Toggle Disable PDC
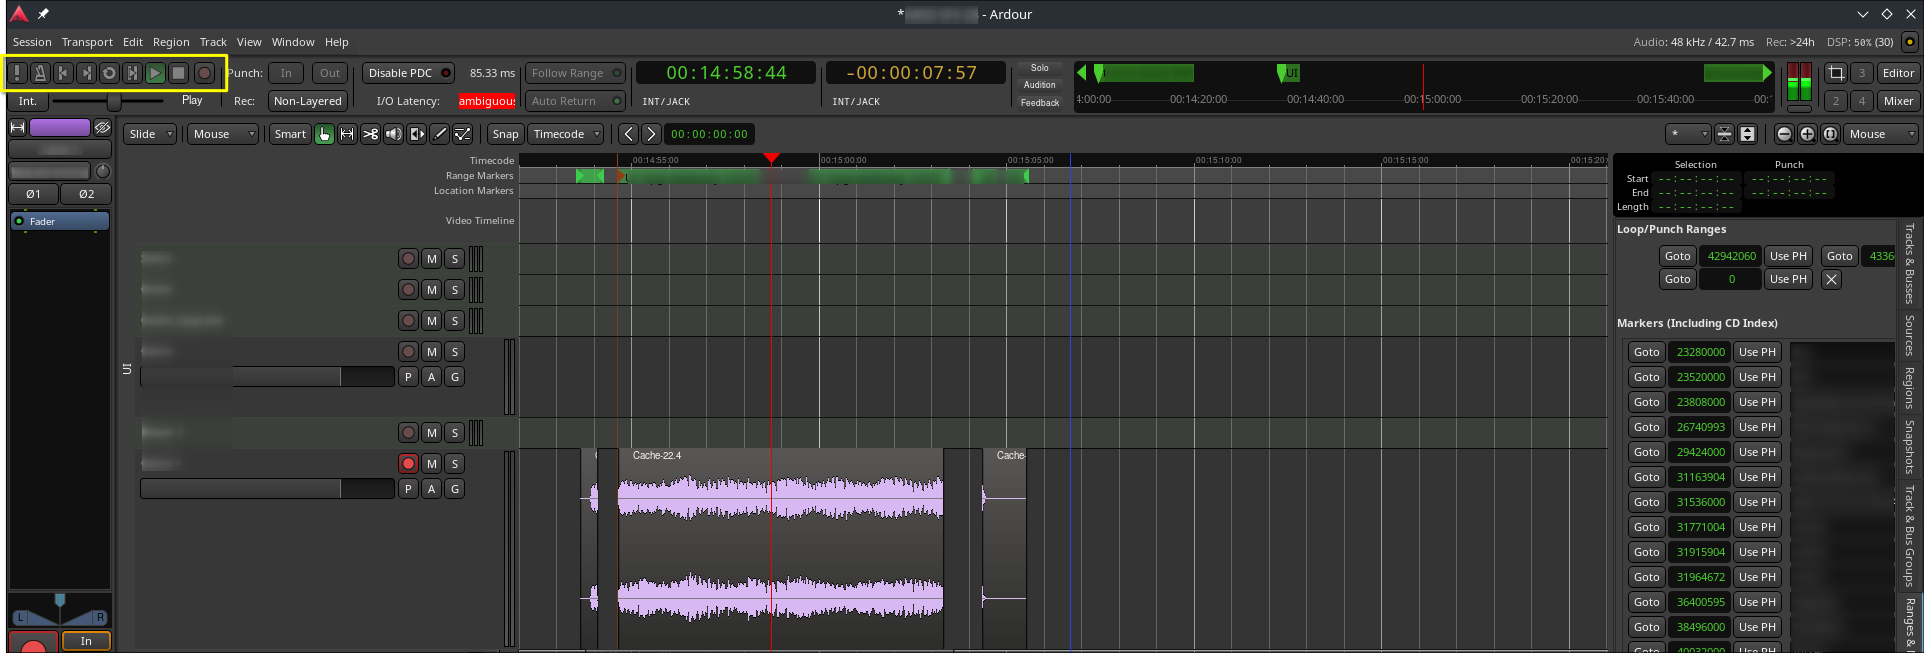This screenshot has height=653, width=1924. click(408, 73)
